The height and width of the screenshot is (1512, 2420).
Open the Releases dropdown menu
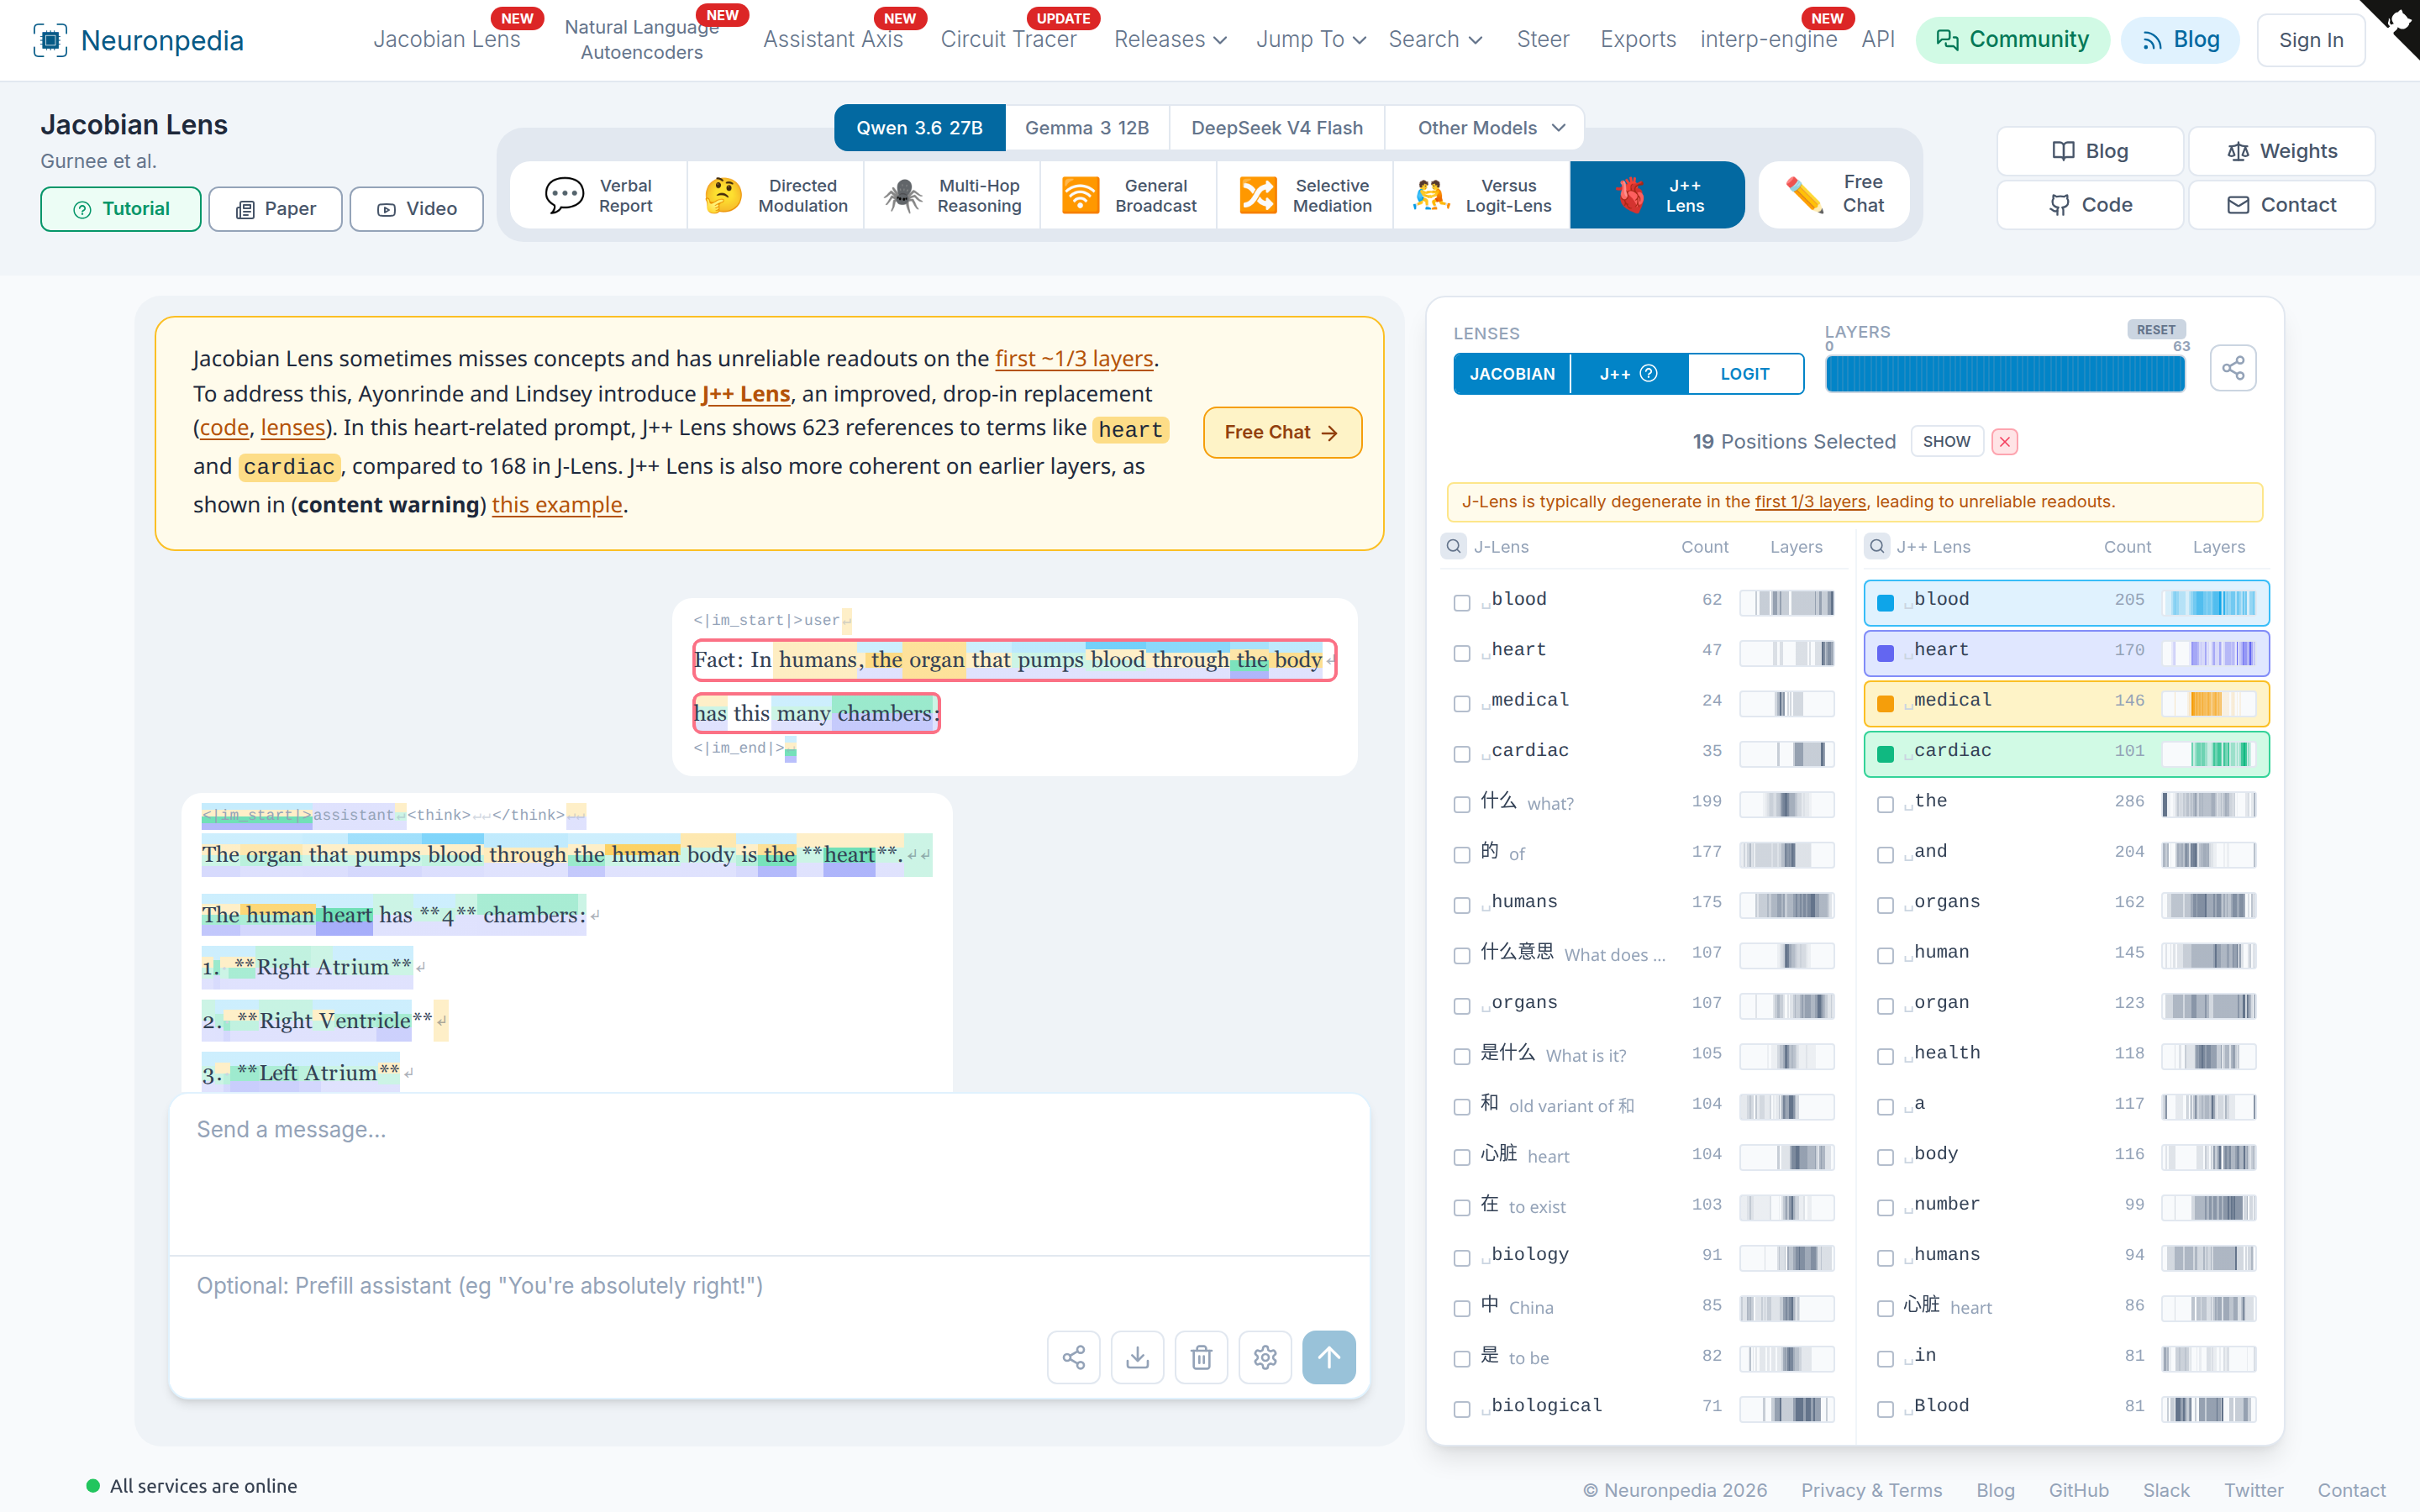1170,40
